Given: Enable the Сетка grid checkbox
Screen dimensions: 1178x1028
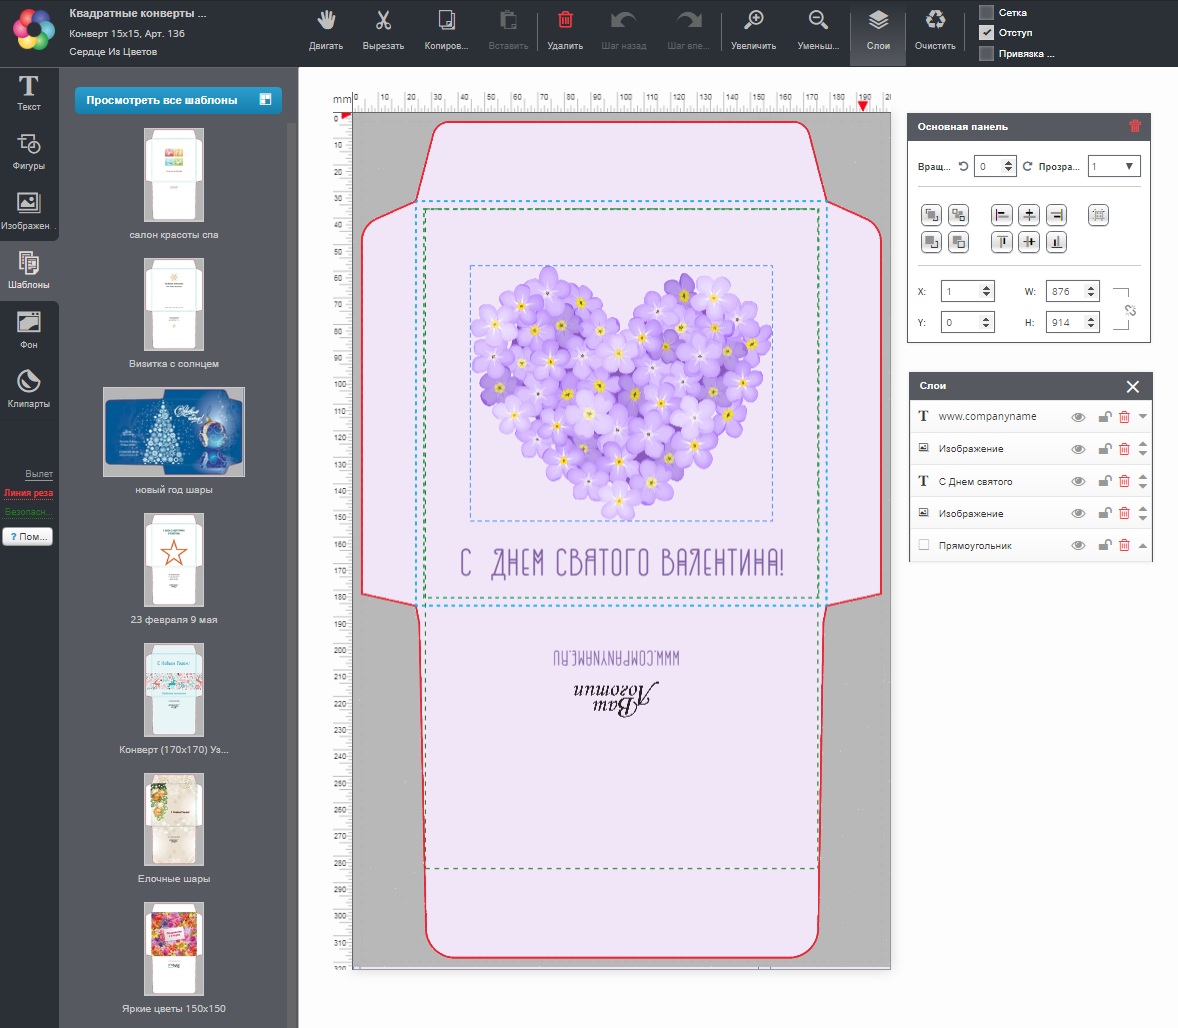Looking at the screenshot, I should [986, 13].
